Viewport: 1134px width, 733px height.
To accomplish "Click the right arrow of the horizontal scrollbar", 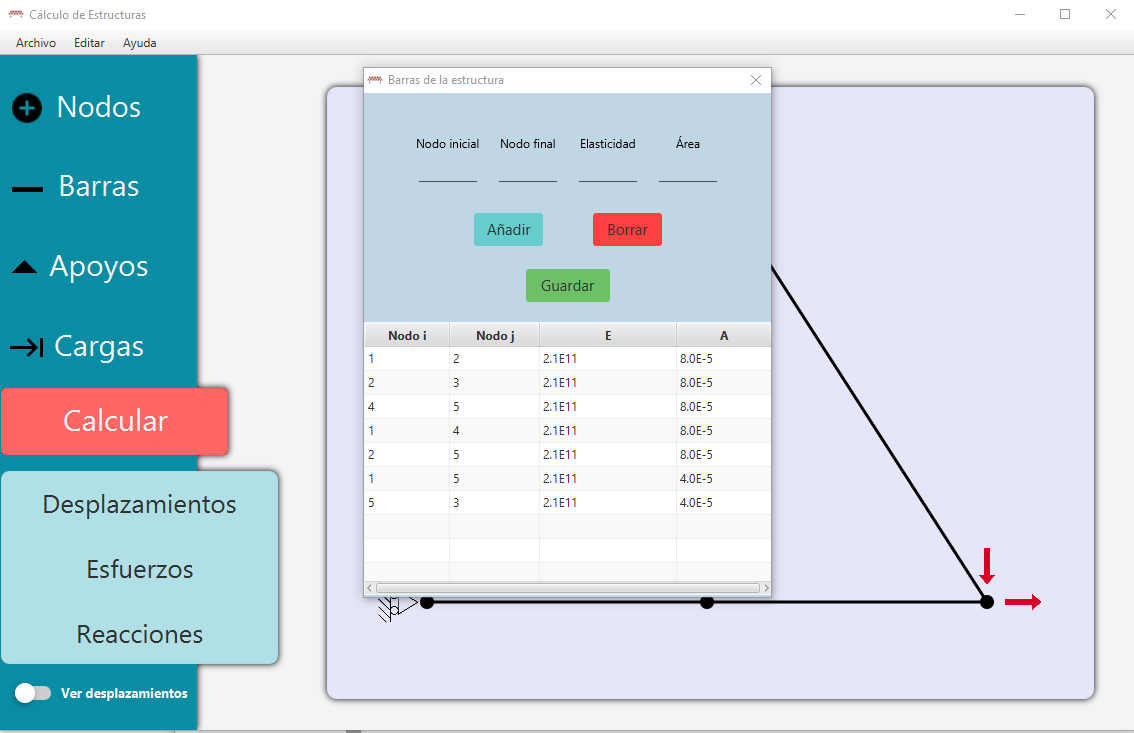I will click(x=765, y=588).
